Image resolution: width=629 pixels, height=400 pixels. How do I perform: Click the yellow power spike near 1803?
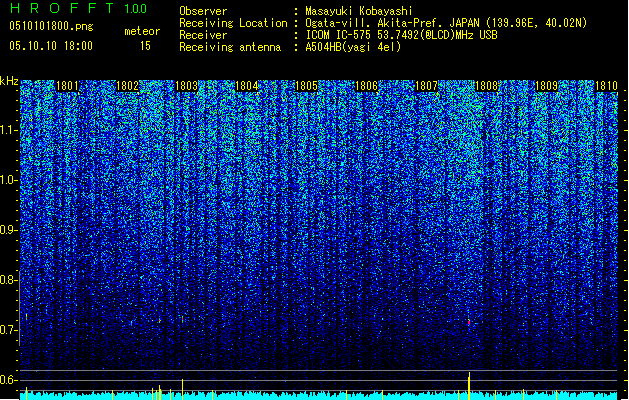click(183, 389)
